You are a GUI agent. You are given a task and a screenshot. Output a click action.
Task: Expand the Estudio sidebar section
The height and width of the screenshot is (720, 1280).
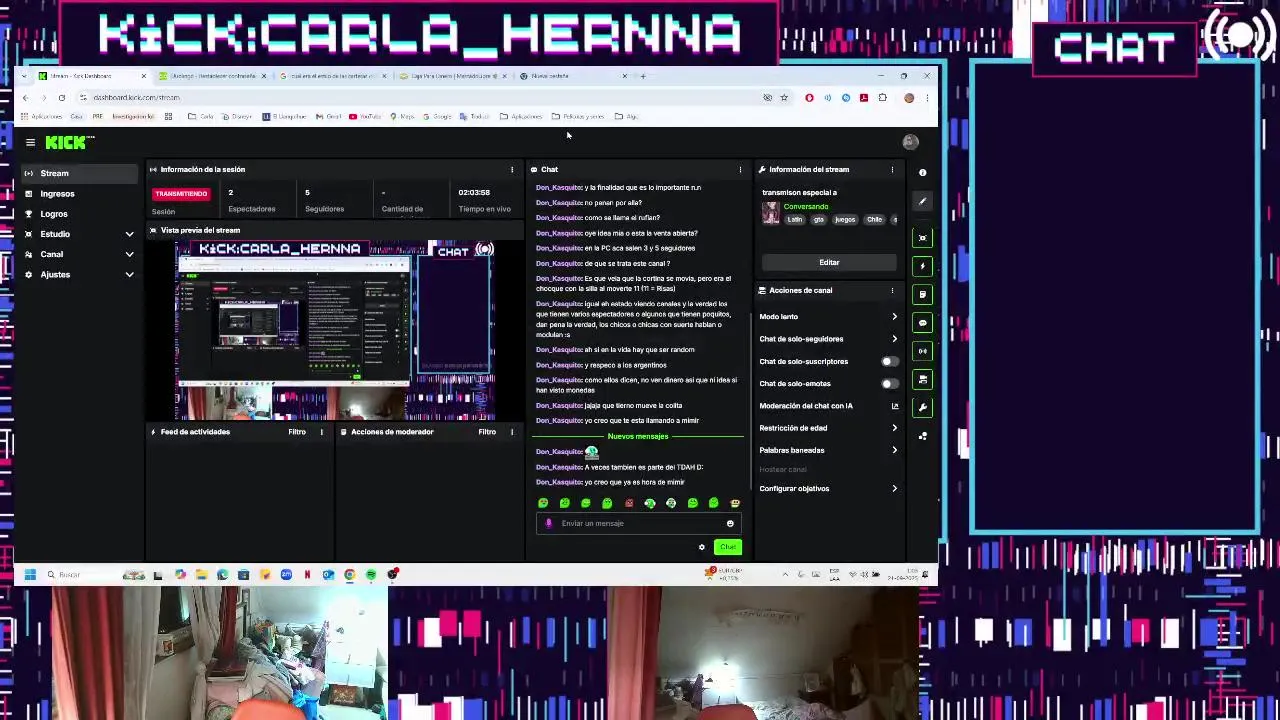pos(79,234)
